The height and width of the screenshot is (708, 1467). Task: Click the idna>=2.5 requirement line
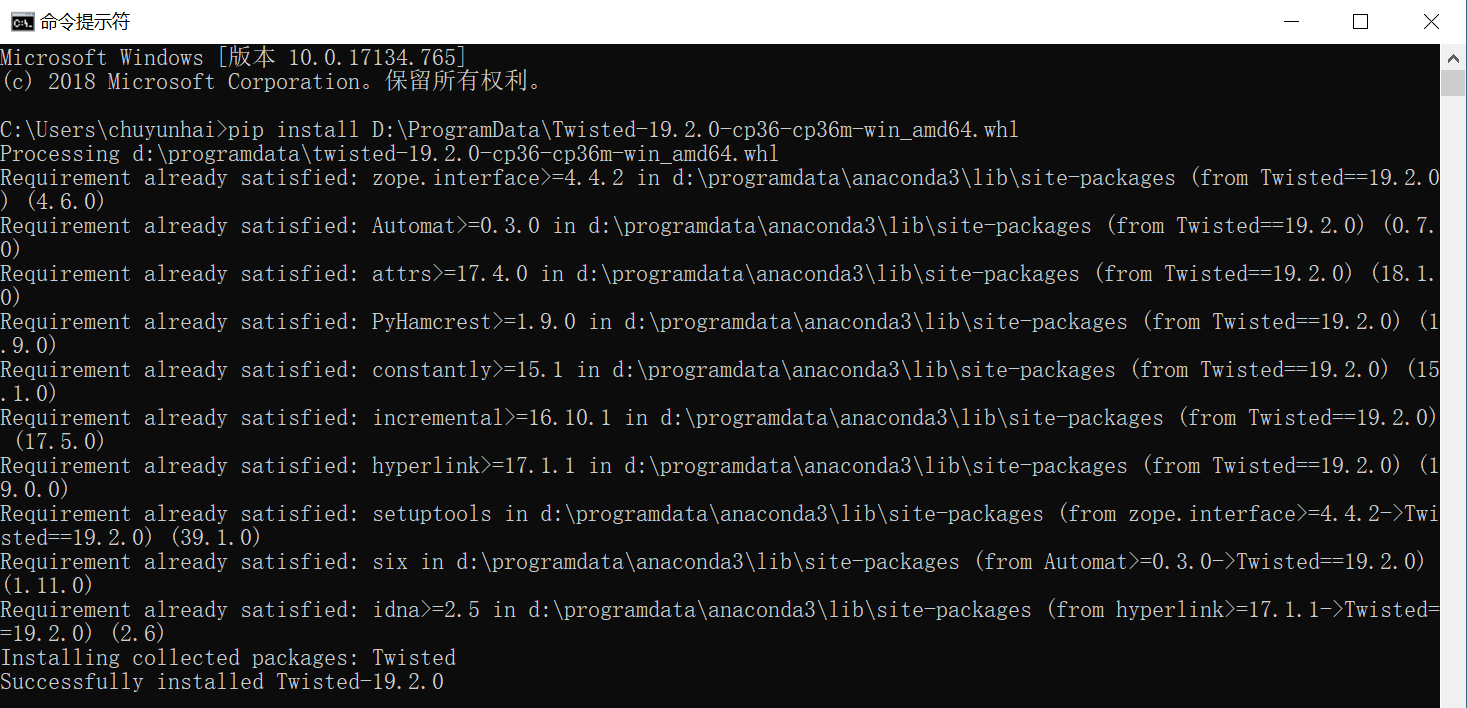(x=720, y=622)
